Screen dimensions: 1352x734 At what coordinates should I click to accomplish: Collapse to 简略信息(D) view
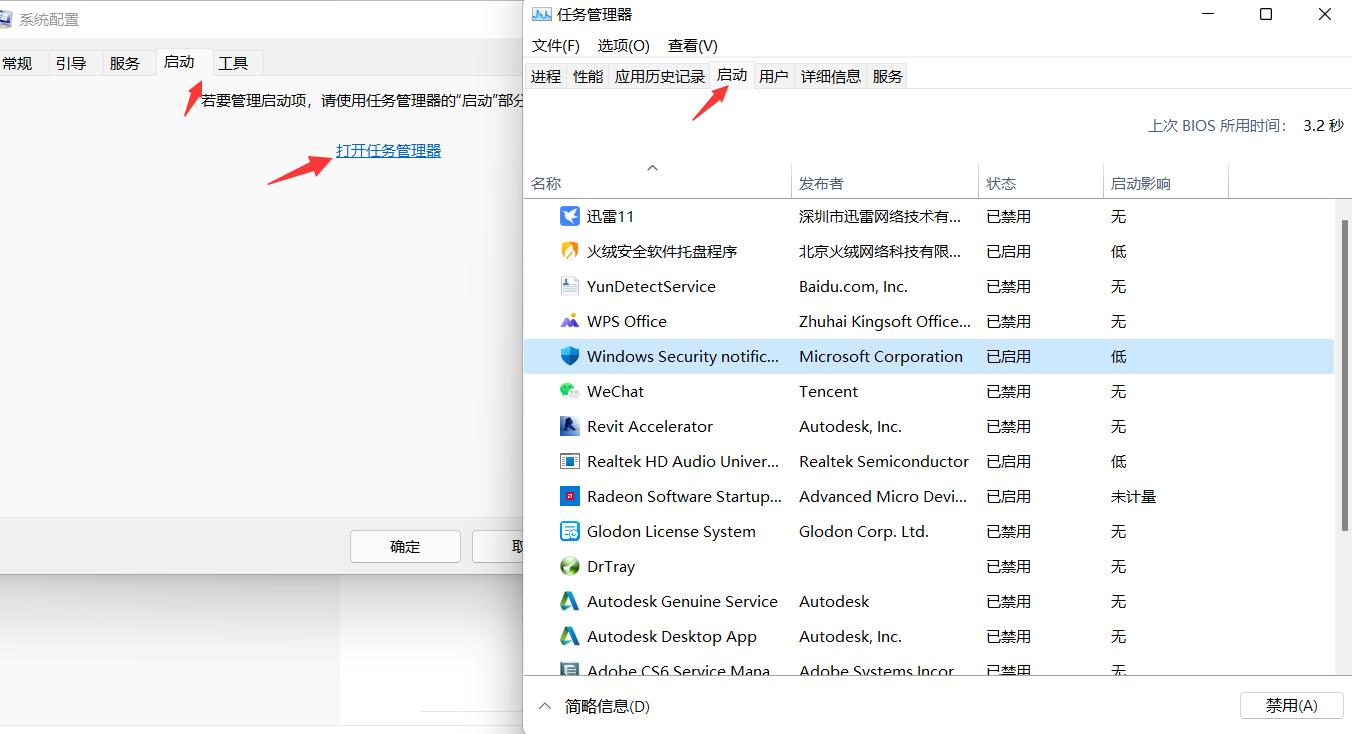coord(594,706)
